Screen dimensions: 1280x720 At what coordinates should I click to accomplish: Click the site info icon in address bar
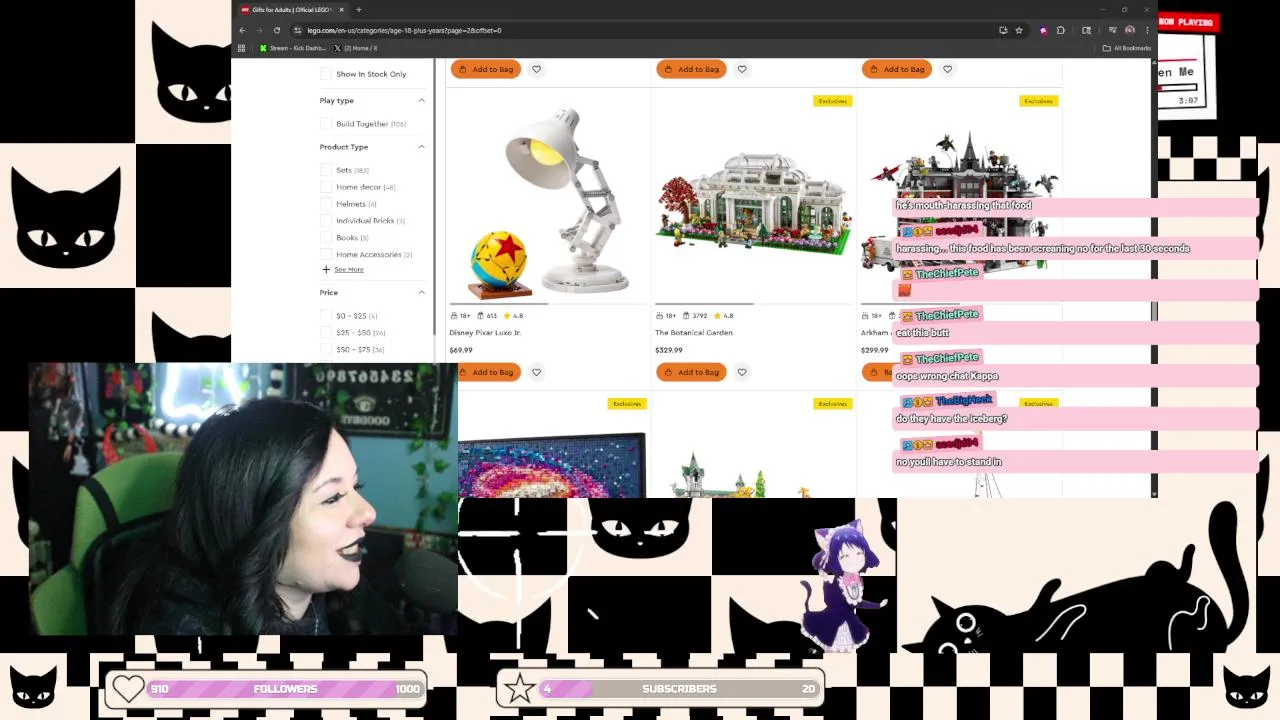tap(298, 30)
